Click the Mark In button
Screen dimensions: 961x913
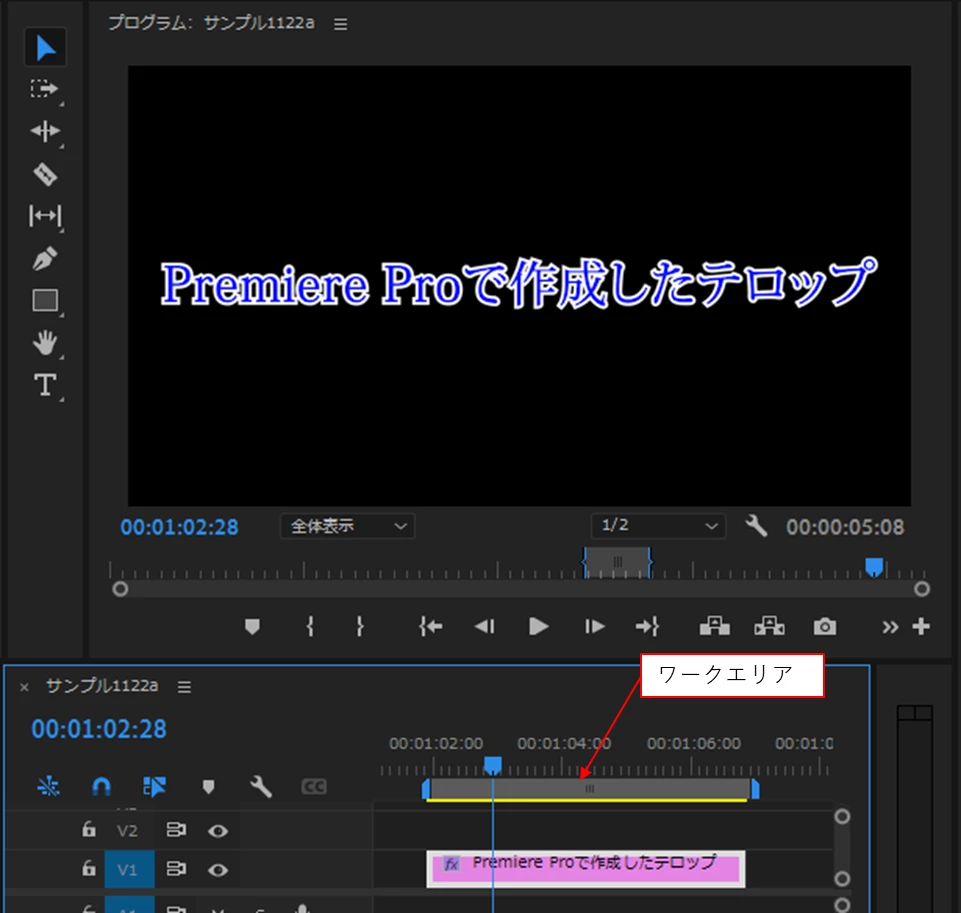tap(310, 626)
